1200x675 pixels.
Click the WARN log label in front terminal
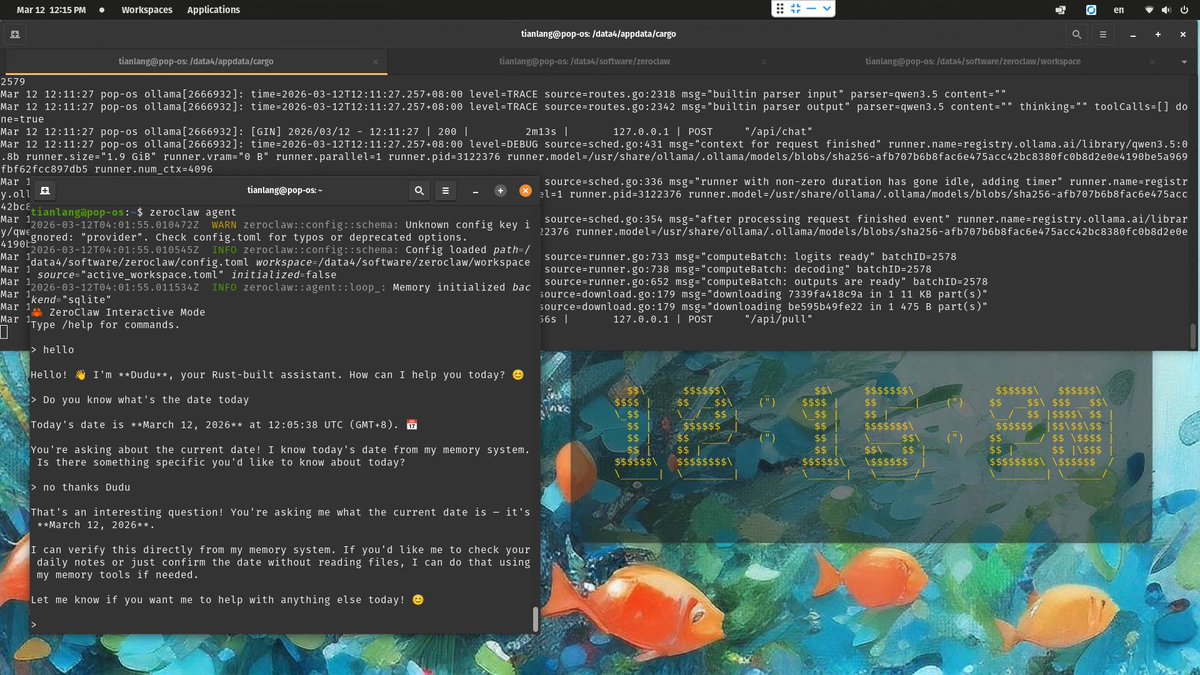223,226
